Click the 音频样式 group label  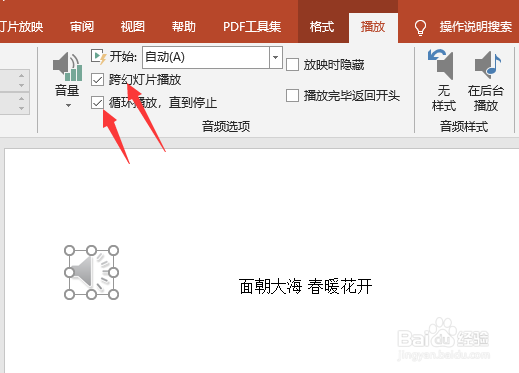click(x=464, y=127)
